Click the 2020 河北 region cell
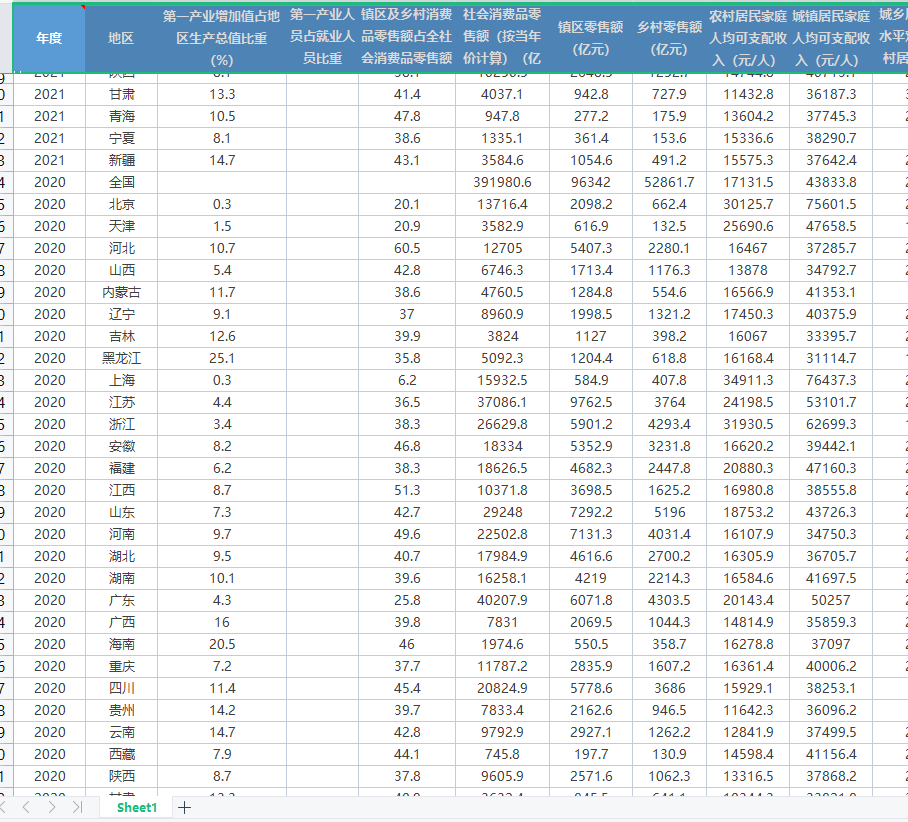 click(121, 249)
